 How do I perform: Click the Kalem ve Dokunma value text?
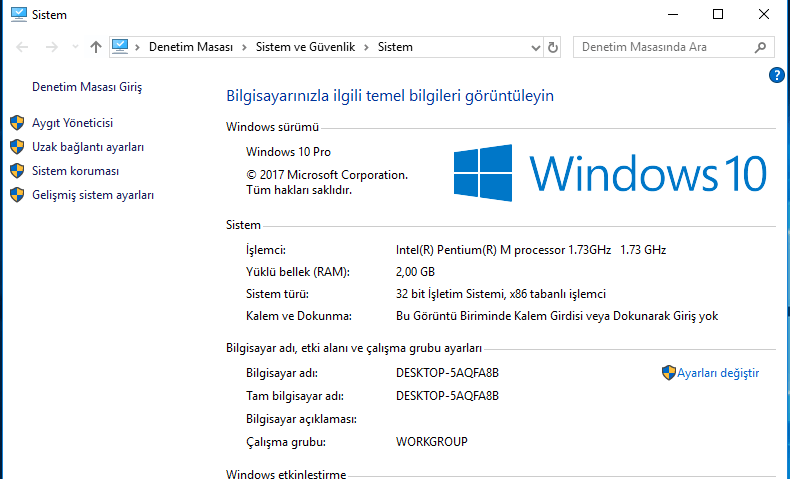tap(557, 316)
